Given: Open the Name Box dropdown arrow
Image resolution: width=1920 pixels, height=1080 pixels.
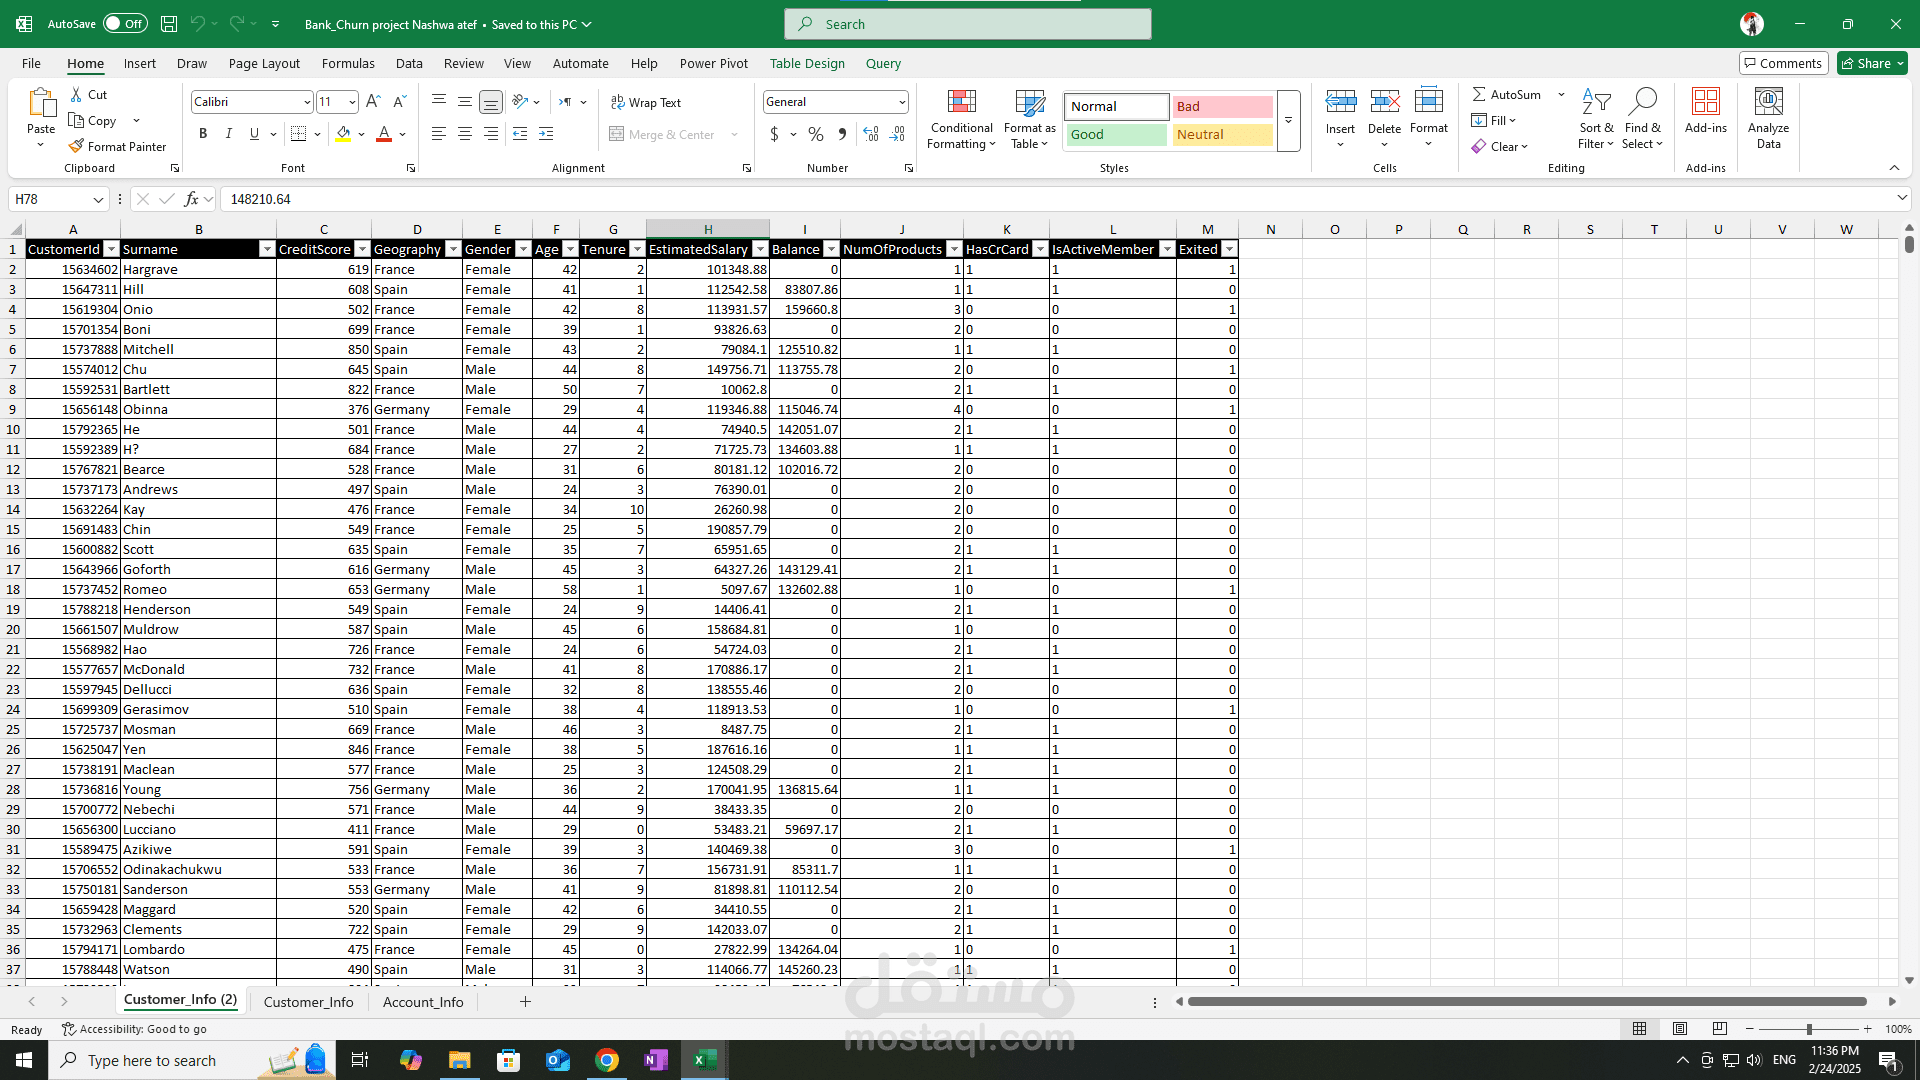Looking at the screenshot, I should [98, 199].
